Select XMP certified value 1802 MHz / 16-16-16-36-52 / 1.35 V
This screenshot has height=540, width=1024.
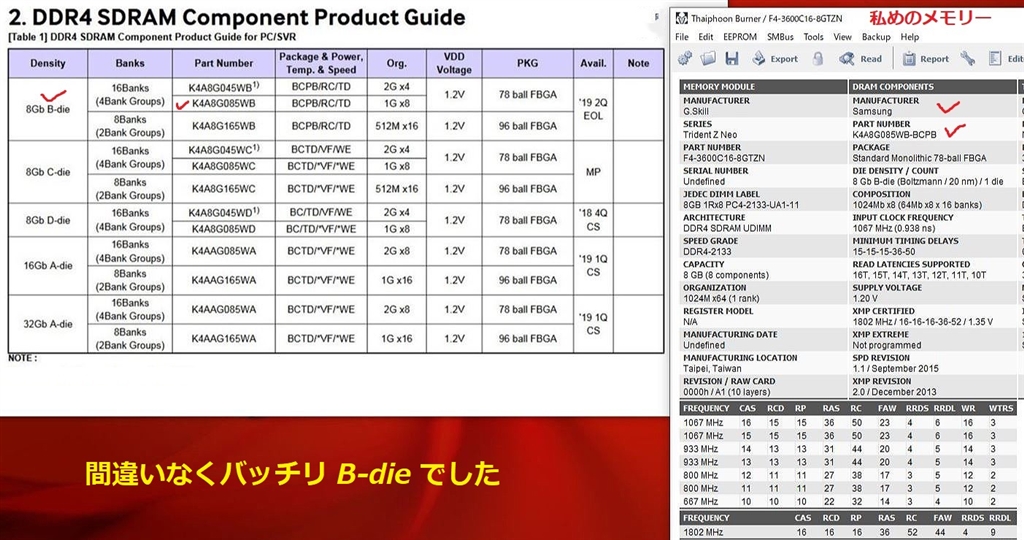coord(922,322)
